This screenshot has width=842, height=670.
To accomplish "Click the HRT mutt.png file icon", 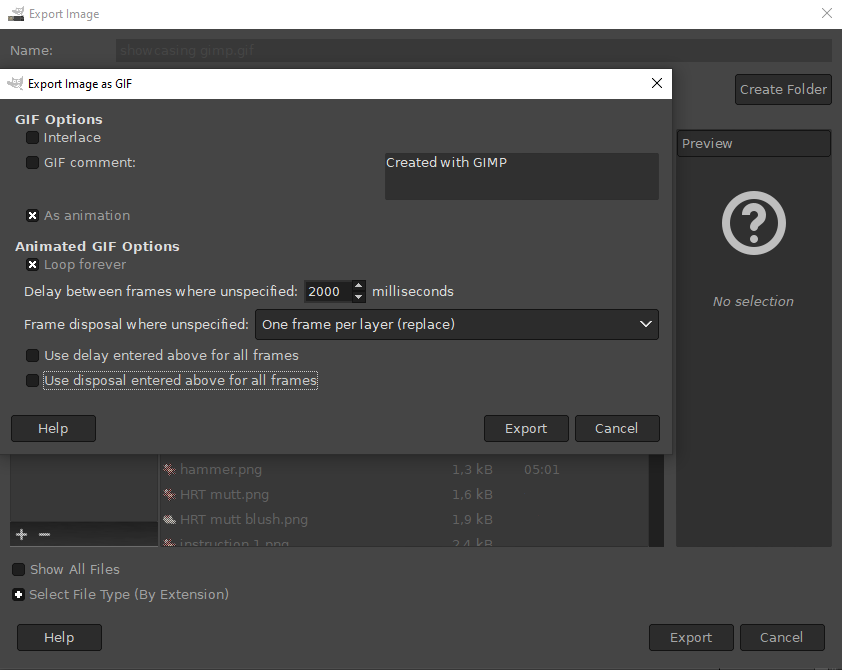I will 169,494.
